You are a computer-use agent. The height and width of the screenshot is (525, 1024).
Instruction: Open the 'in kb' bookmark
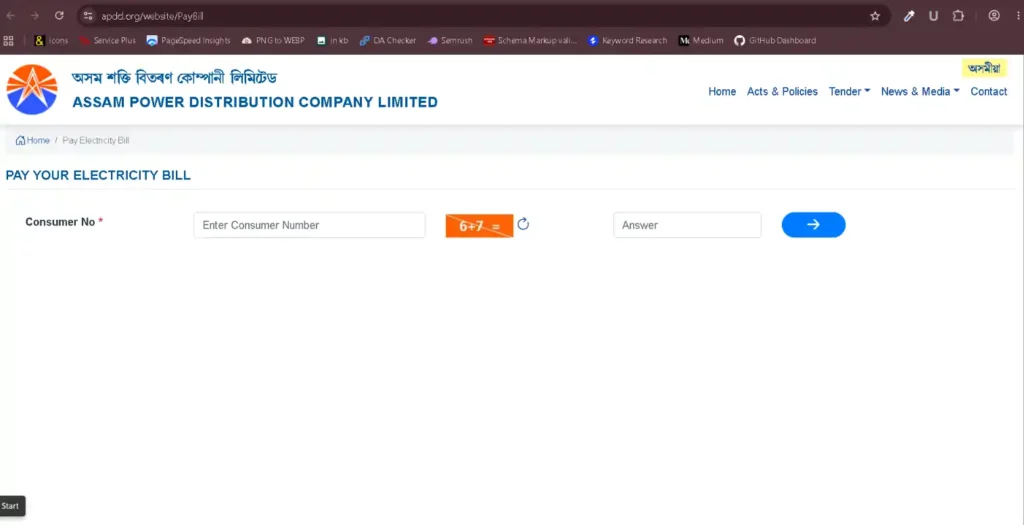[x=332, y=40]
